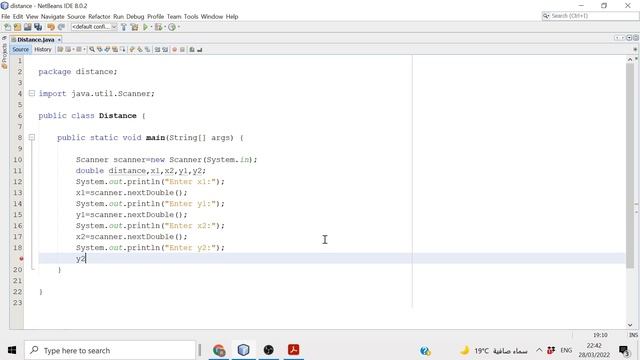640x360 pixels.
Task: Open the Run Project dropdown arrow
Action: 151,27
